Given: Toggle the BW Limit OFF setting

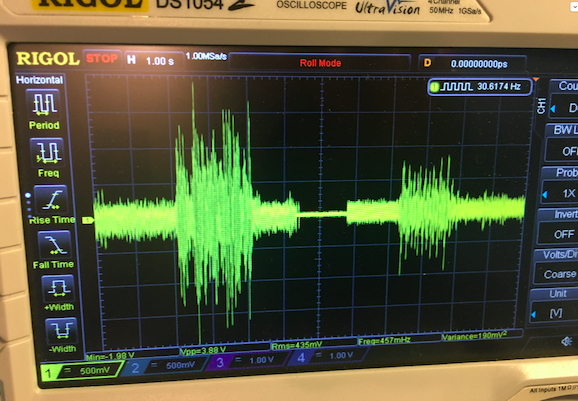Looking at the screenshot, I should [562, 150].
